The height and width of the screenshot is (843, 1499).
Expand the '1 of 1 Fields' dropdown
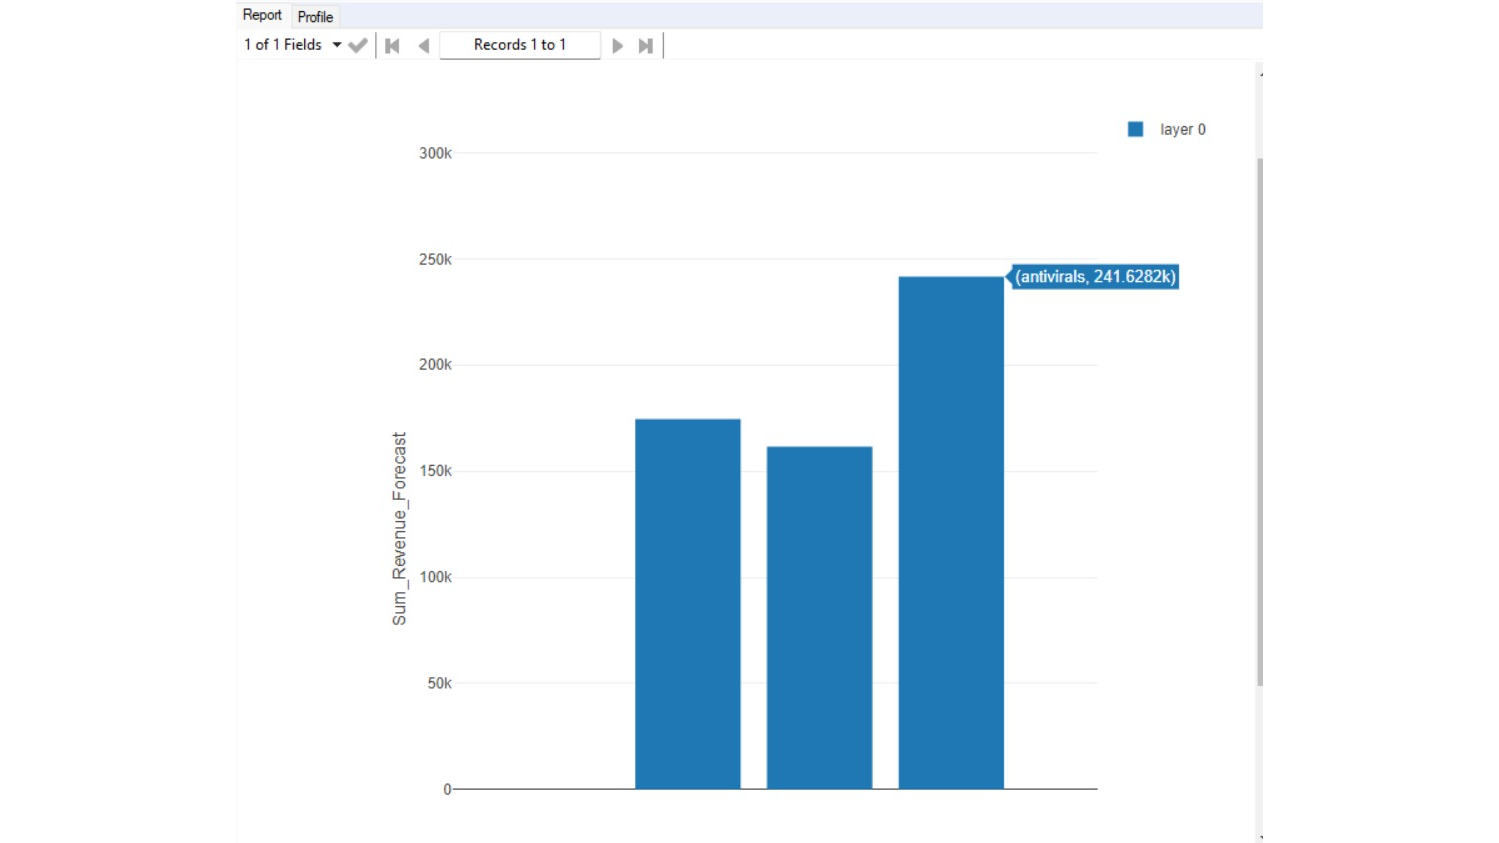(337, 45)
